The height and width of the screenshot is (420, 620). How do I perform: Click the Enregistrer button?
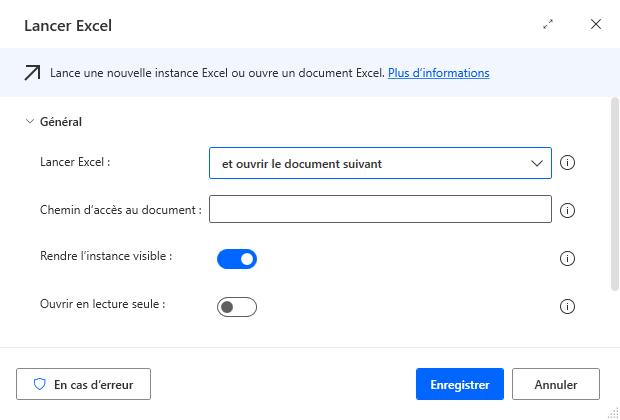(460, 384)
